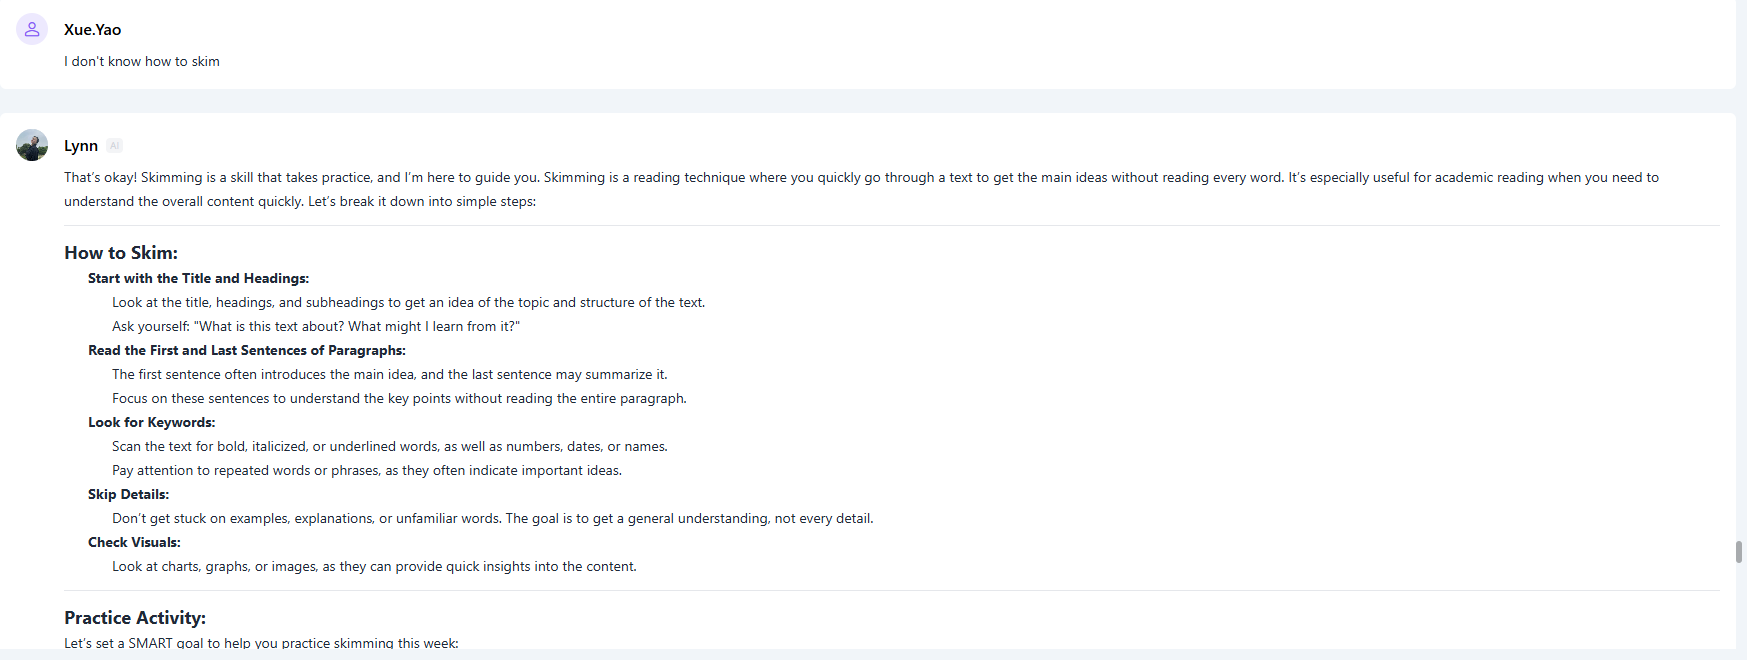Click Lynn's profile photo avatar

click(x=32, y=145)
